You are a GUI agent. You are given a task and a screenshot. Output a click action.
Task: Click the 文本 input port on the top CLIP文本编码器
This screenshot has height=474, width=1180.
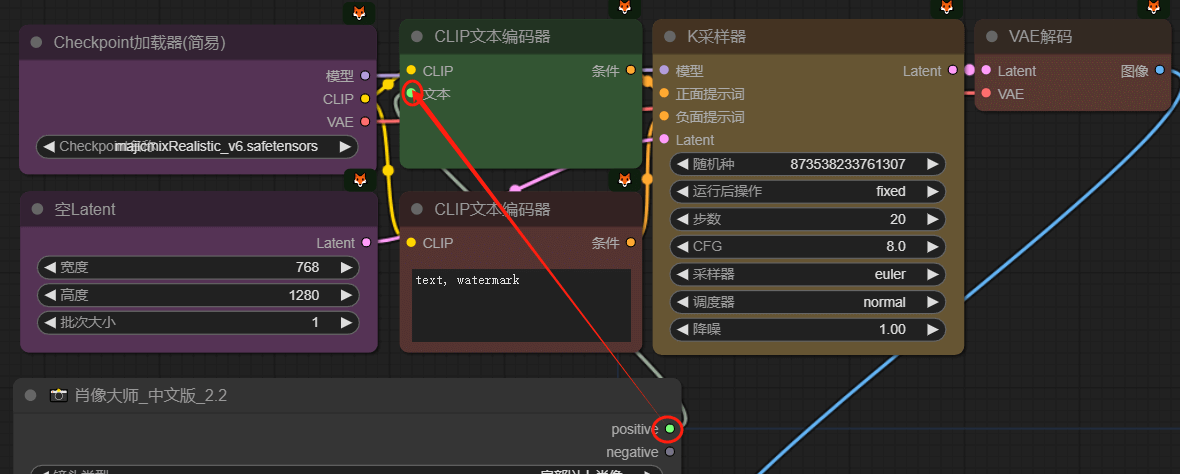click(411, 94)
